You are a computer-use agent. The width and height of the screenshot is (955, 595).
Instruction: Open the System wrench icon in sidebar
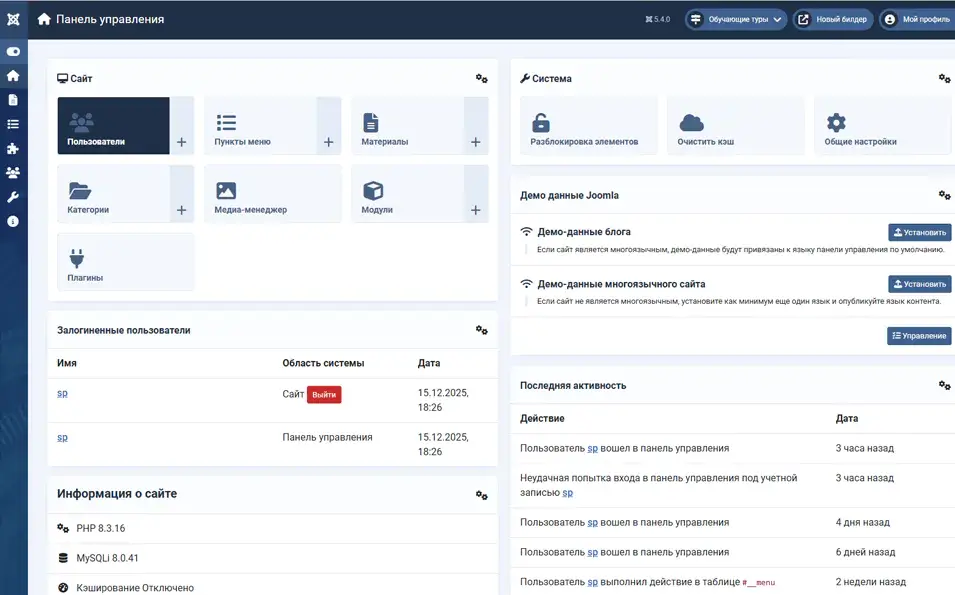point(13,197)
